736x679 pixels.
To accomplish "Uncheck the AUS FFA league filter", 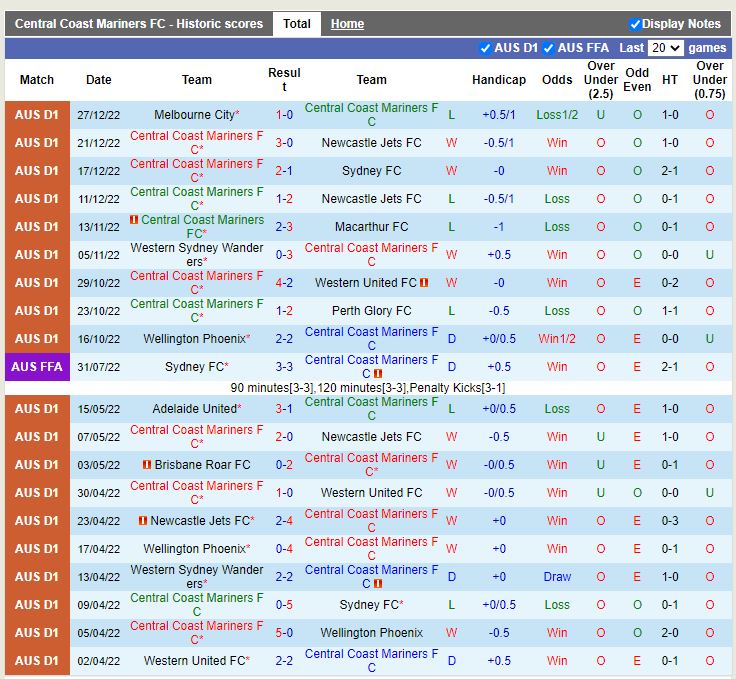I will coord(549,48).
